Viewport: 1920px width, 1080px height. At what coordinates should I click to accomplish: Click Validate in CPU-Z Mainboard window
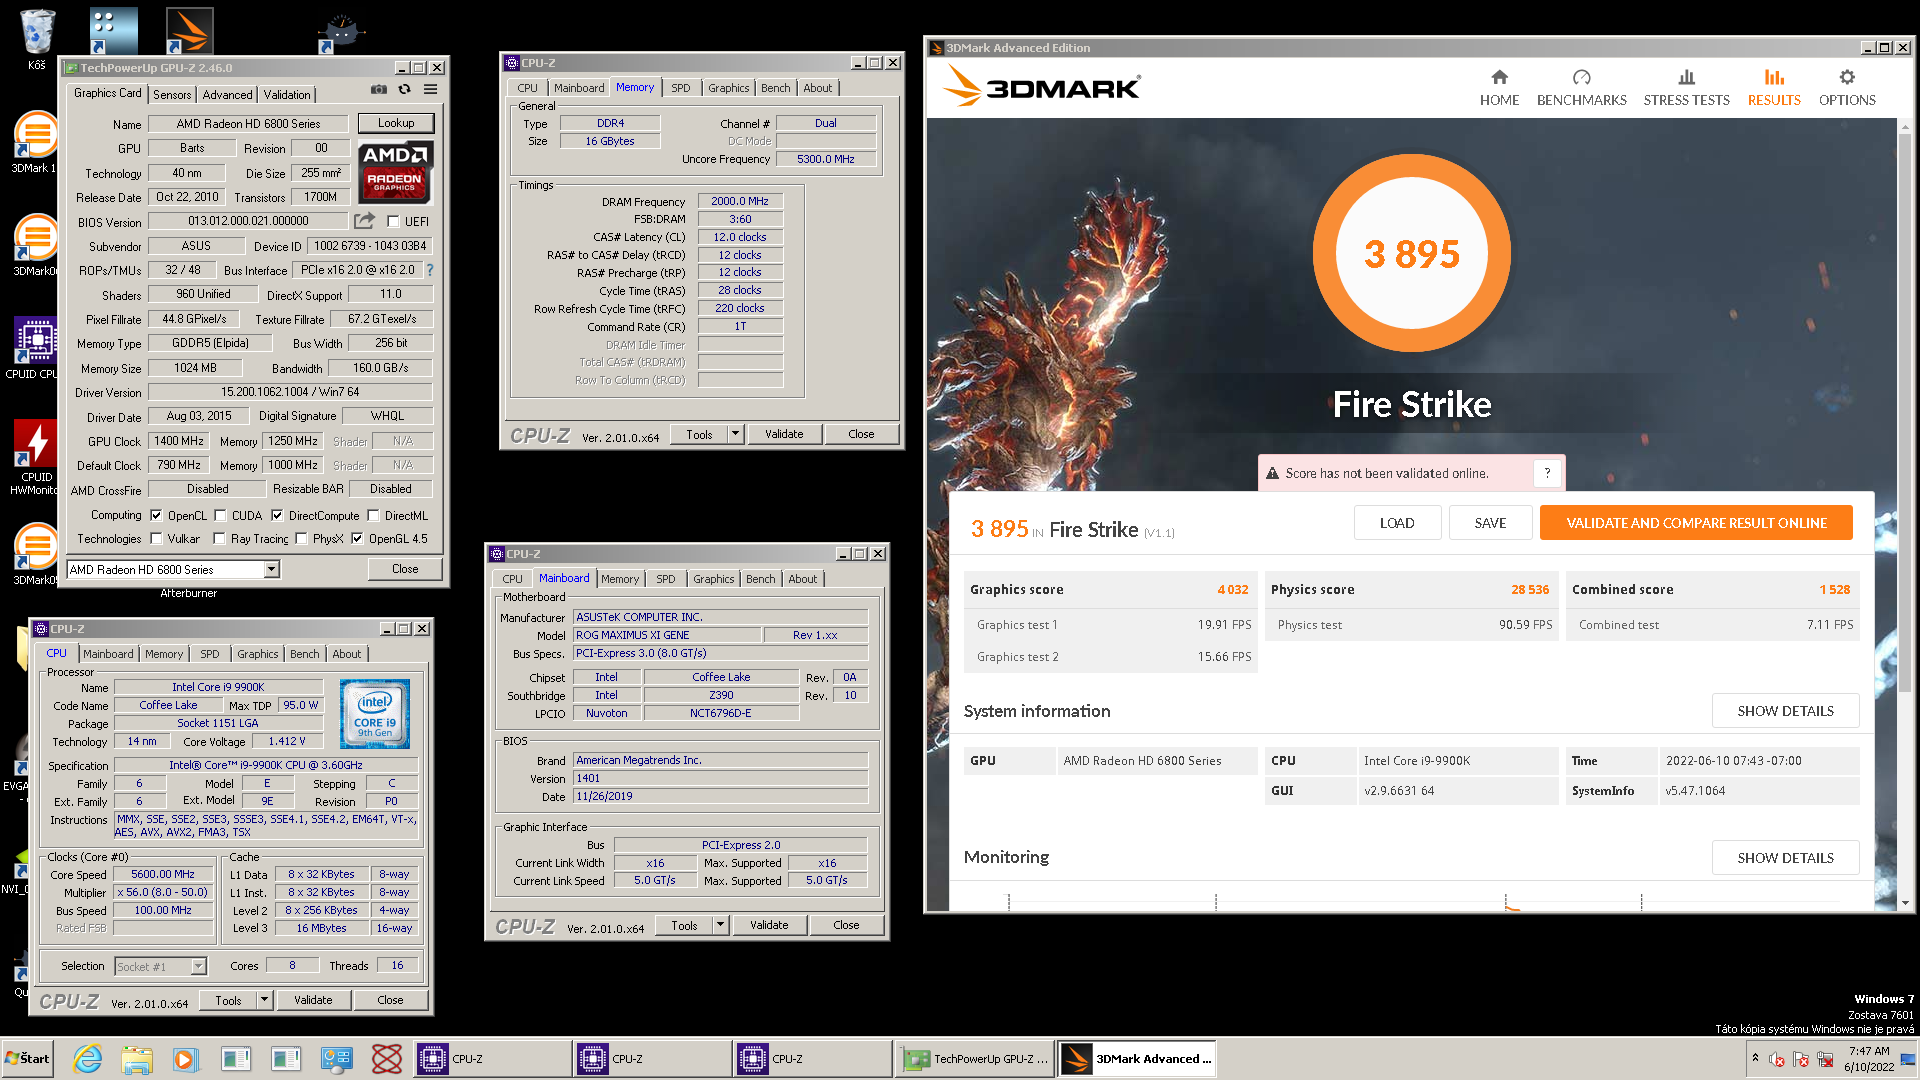[x=769, y=925]
